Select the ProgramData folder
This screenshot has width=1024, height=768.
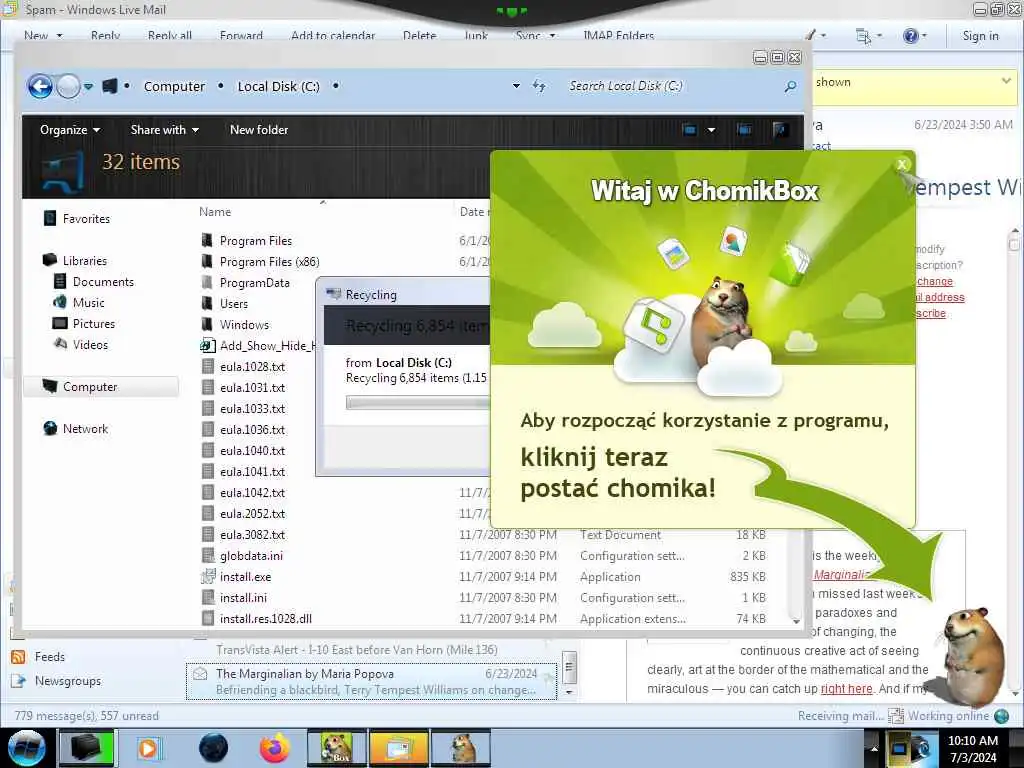(x=255, y=283)
